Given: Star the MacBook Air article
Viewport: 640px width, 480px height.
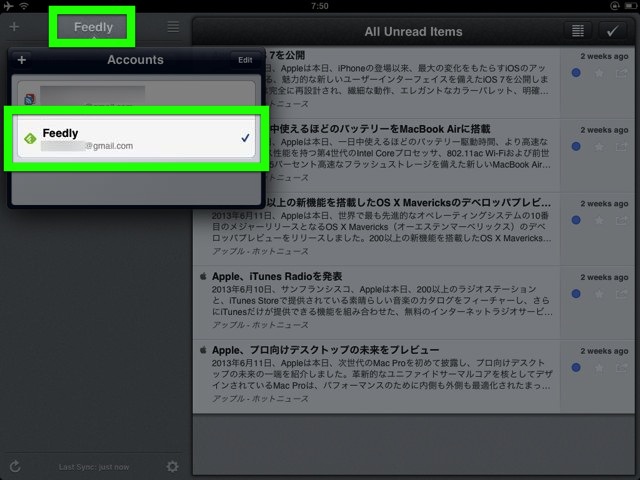Looking at the screenshot, I should point(599,147).
